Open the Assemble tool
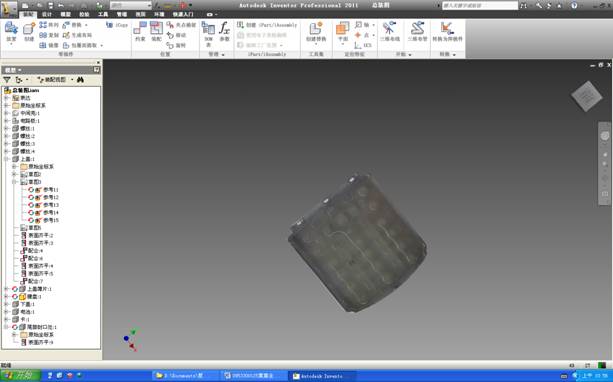The height and width of the screenshot is (382, 613). coord(156,32)
